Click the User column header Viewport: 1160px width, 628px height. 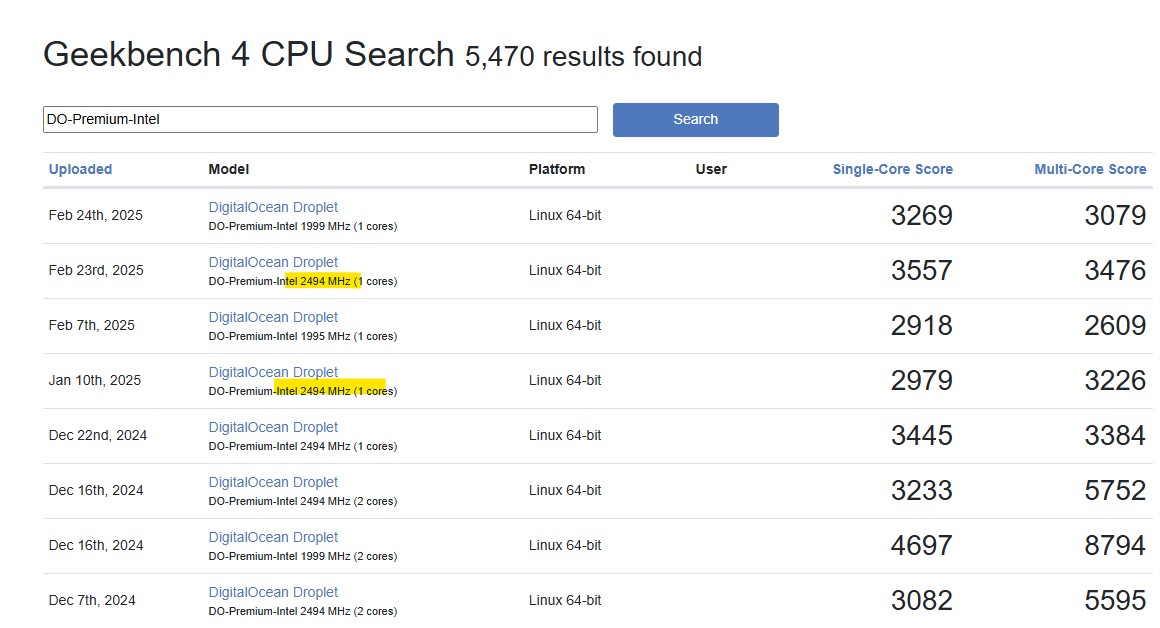tap(711, 169)
